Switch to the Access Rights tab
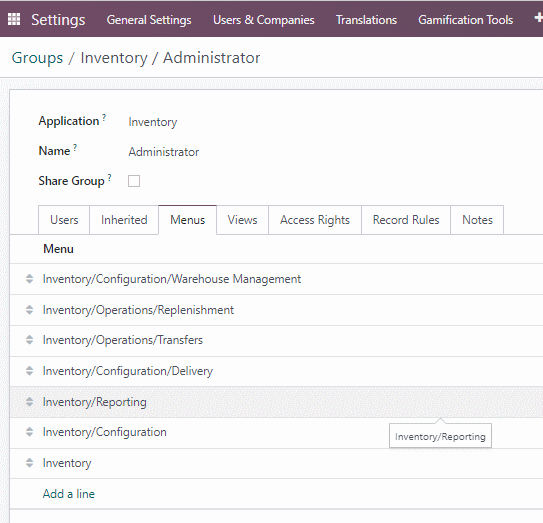This screenshot has height=523, width=543. pos(315,220)
